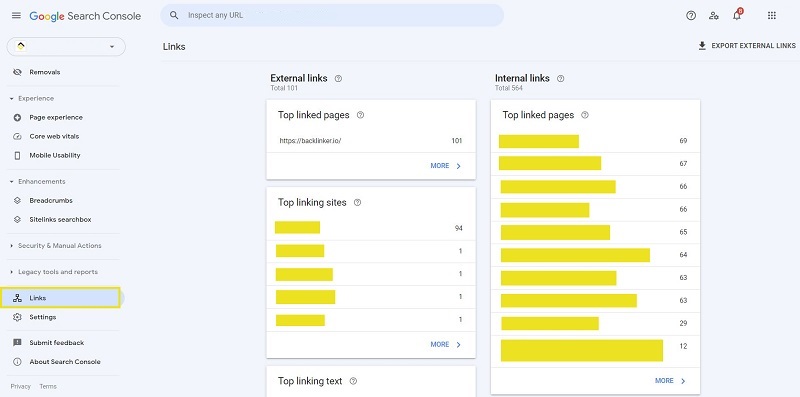Screen dimensions: 800x397
Task: Click MORE under internal Top linked pages
Action: pyautogui.click(x=670, y=381)
